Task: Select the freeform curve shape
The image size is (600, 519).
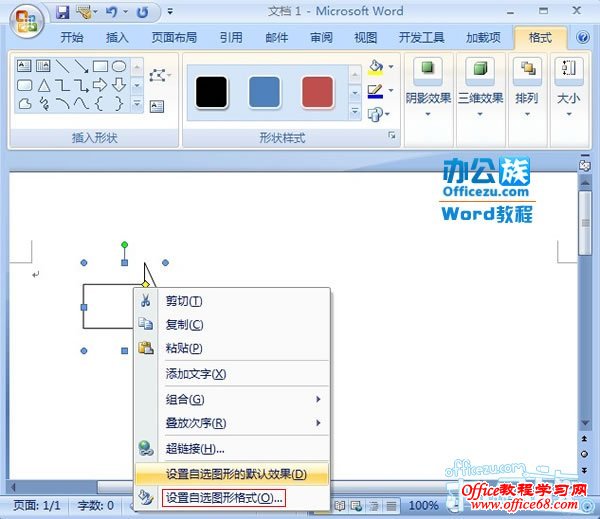Action: (25, 103)
